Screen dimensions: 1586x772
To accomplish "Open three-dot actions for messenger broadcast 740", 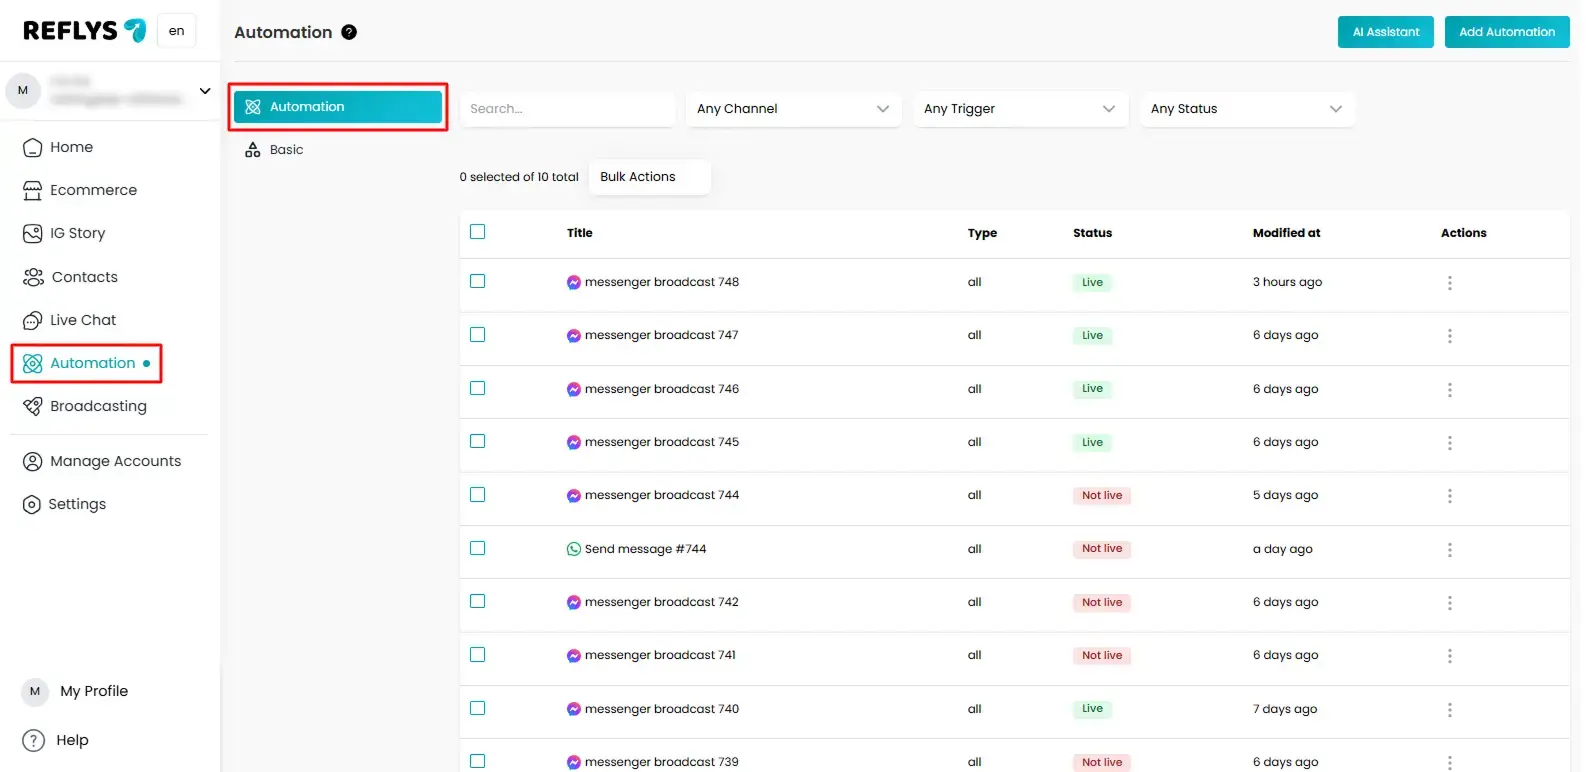I will click(x=1449, y=710).
